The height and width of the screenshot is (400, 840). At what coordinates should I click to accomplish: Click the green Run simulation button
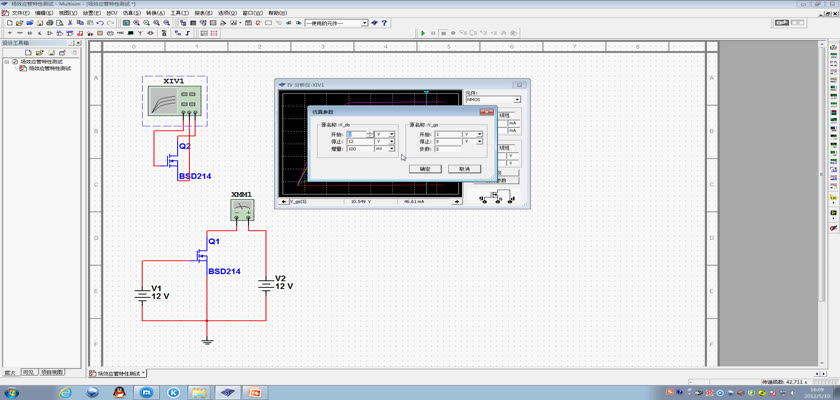click(x=423, y=33)
